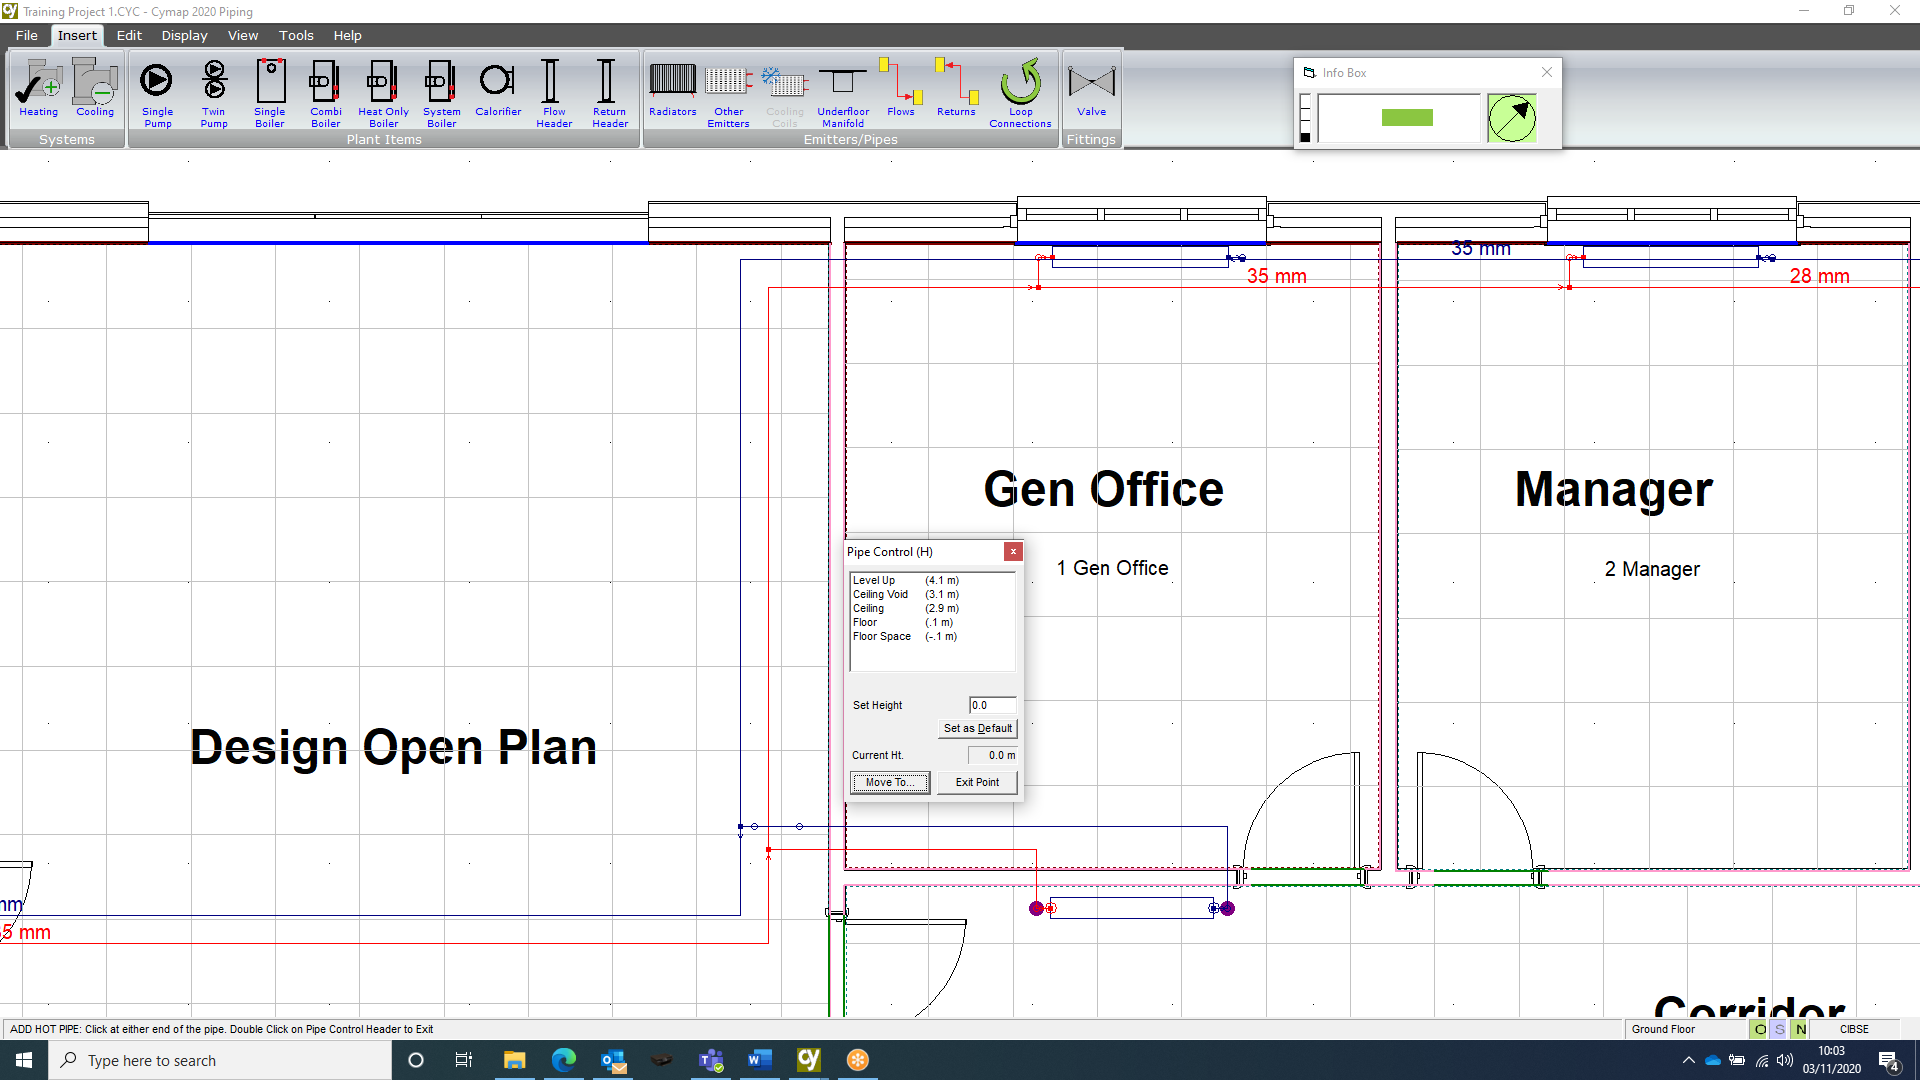Open the Edit menu
The image size is (1920, 1080).
click(129, 35)
